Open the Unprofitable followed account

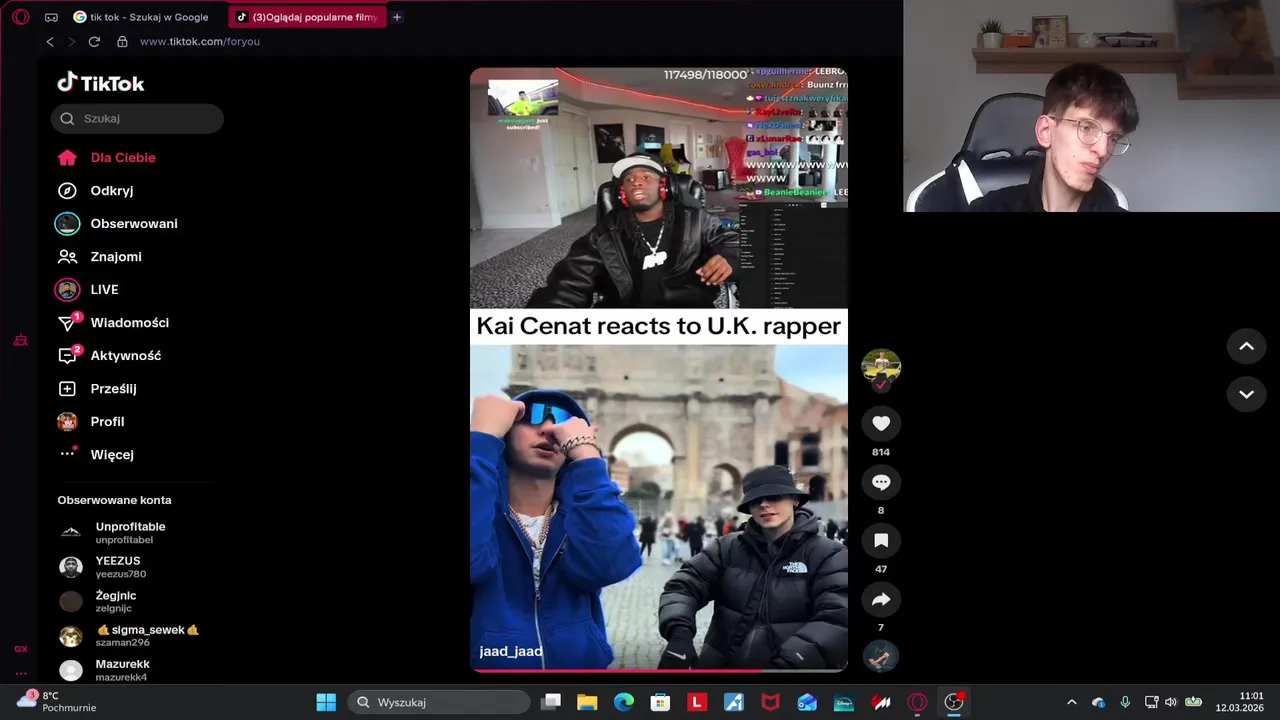pyautogui.click(x=112, y=533)
